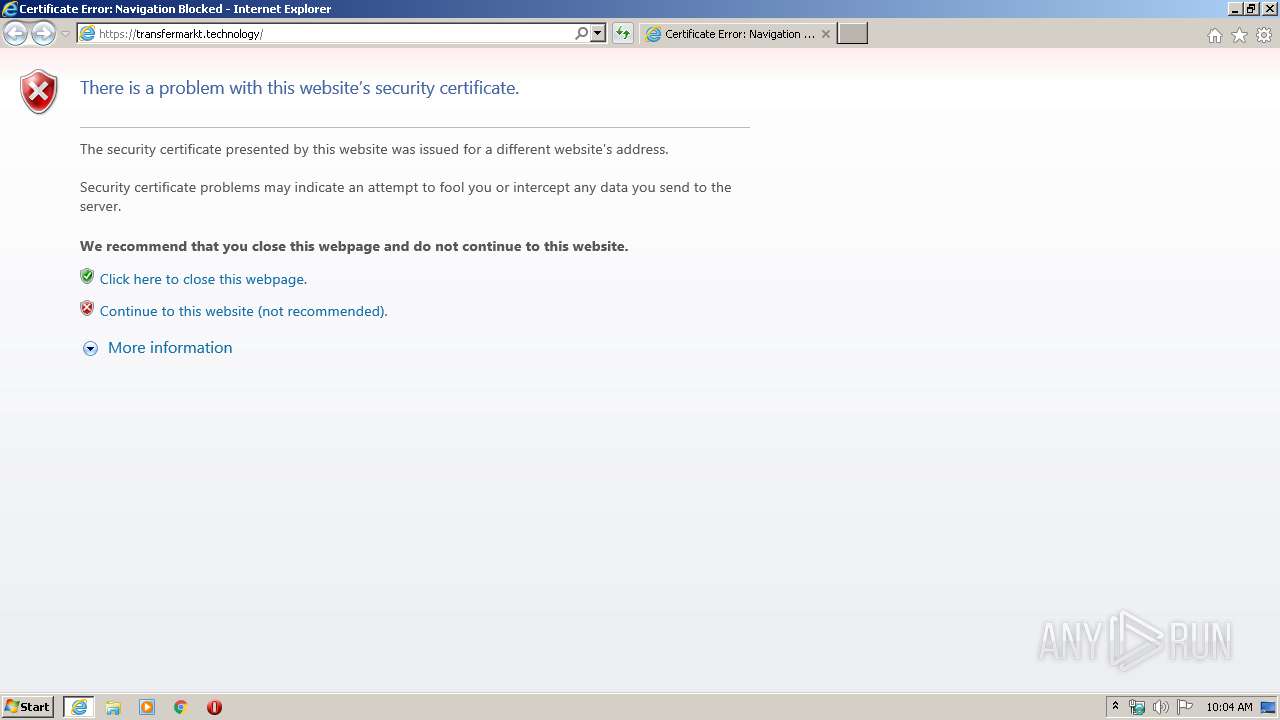This screenshot has height=720, width=1280.
Task: Open Action Center flag icon
Action: pos(1185,707)
